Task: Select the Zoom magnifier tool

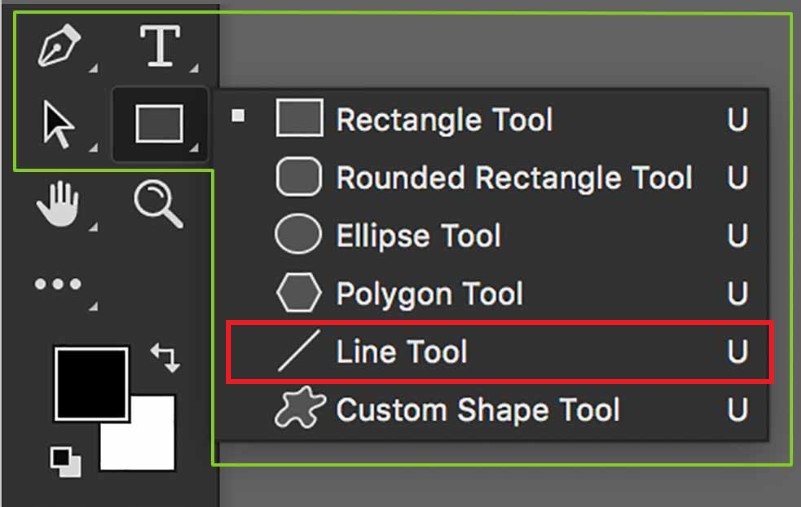Action: pyautogui.click(x=159, y=205)
